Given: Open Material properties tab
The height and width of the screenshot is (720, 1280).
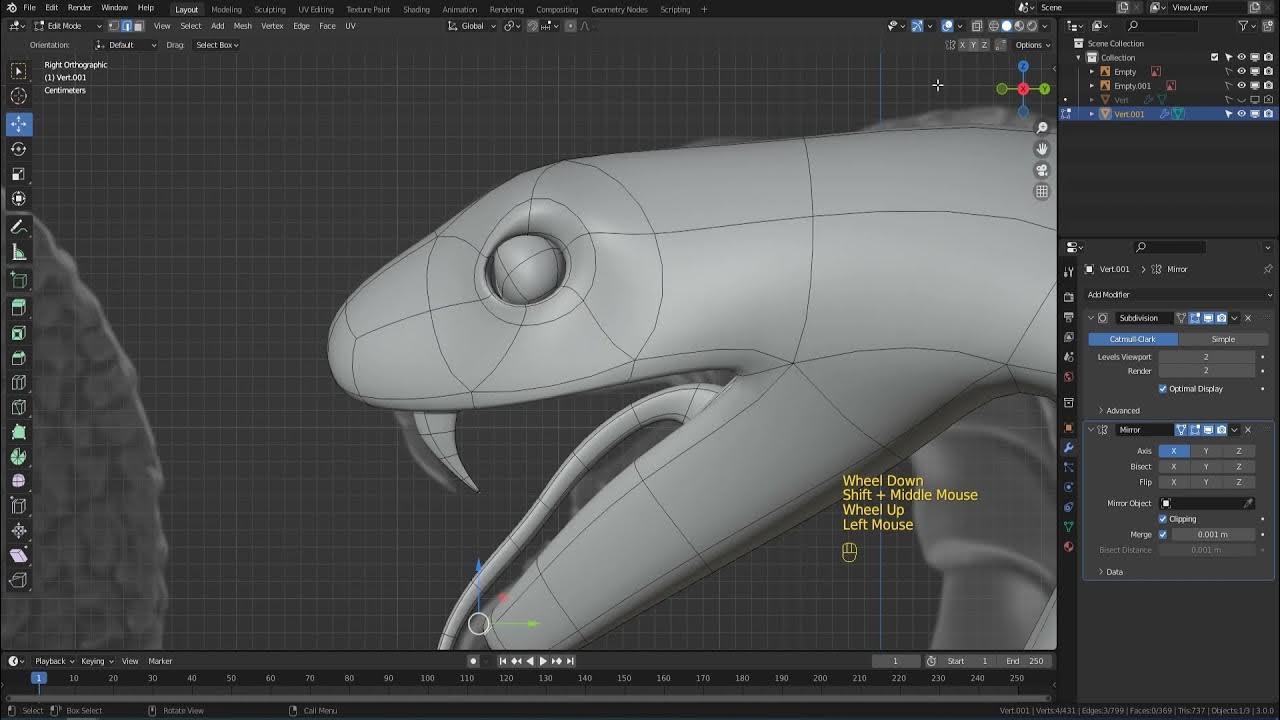Looking at the screenshot, I should pyautogui.click(x=1068, y=547).
